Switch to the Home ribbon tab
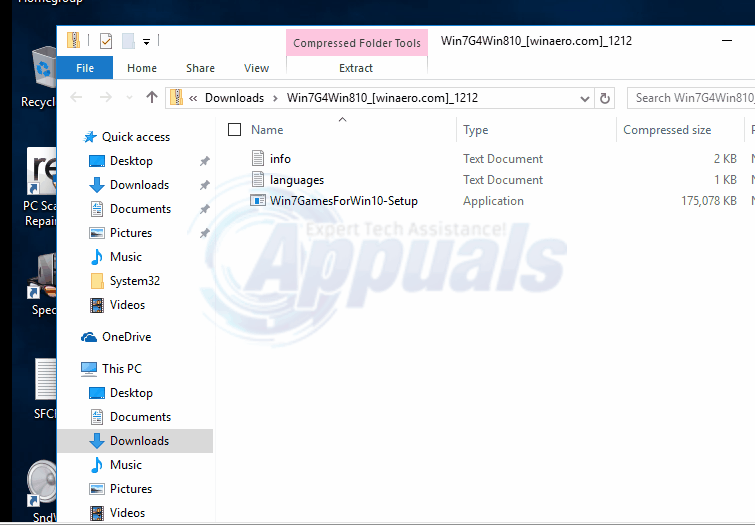The image size is (755, 526). pyautogui.click(x=142, y=68)
